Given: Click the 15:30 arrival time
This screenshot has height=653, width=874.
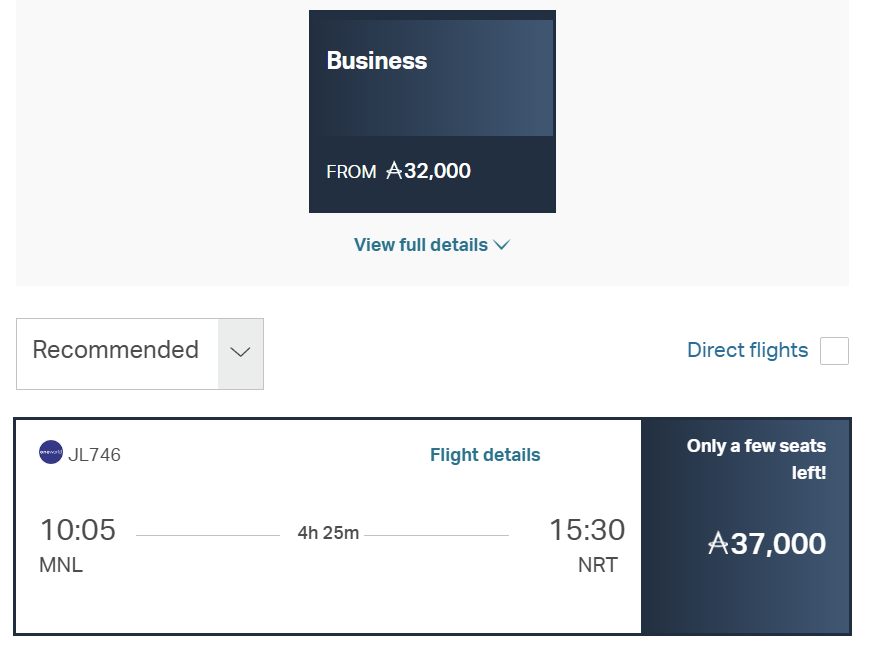Looking at the screenshot, I should 587,530.
